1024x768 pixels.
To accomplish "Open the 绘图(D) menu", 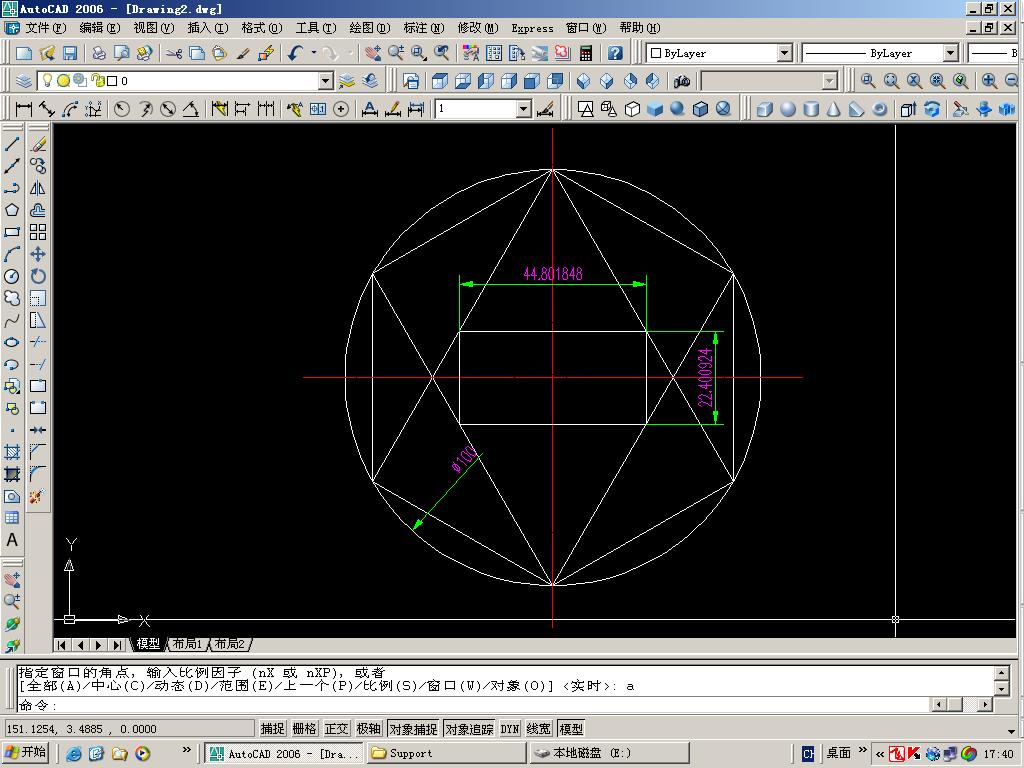I will (370, 28).
